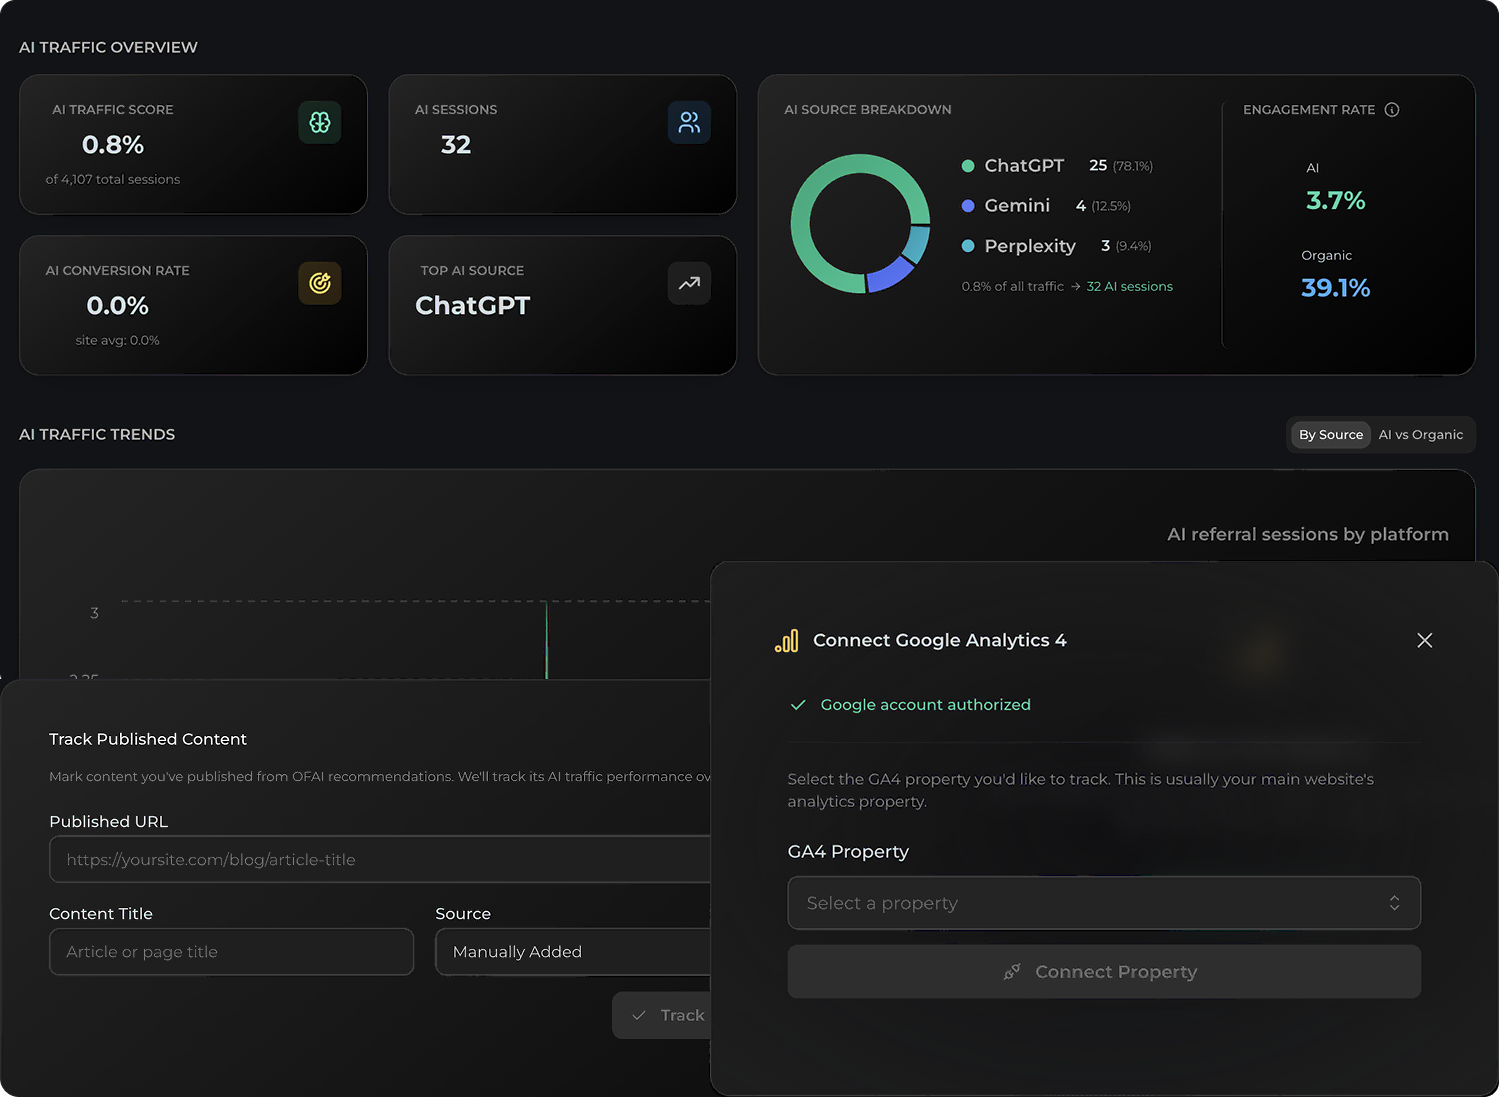Click the chevron arrows on GA4 Property selector

[x=1394, y=903]
